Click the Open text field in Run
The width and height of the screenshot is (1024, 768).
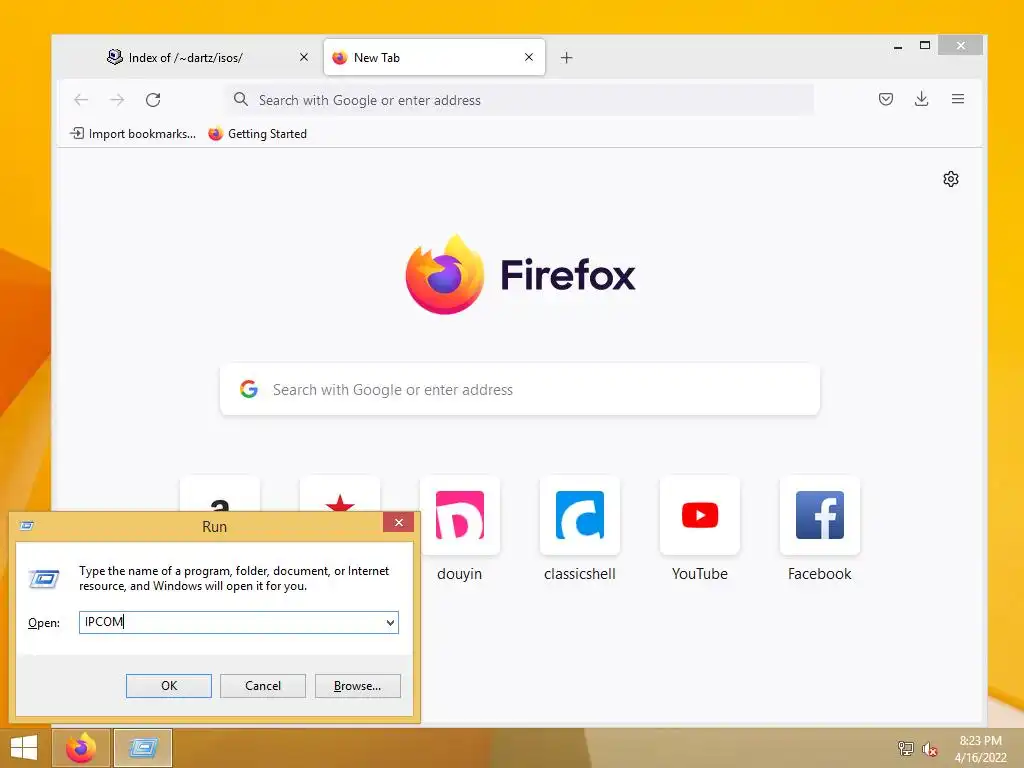[238, 622]
